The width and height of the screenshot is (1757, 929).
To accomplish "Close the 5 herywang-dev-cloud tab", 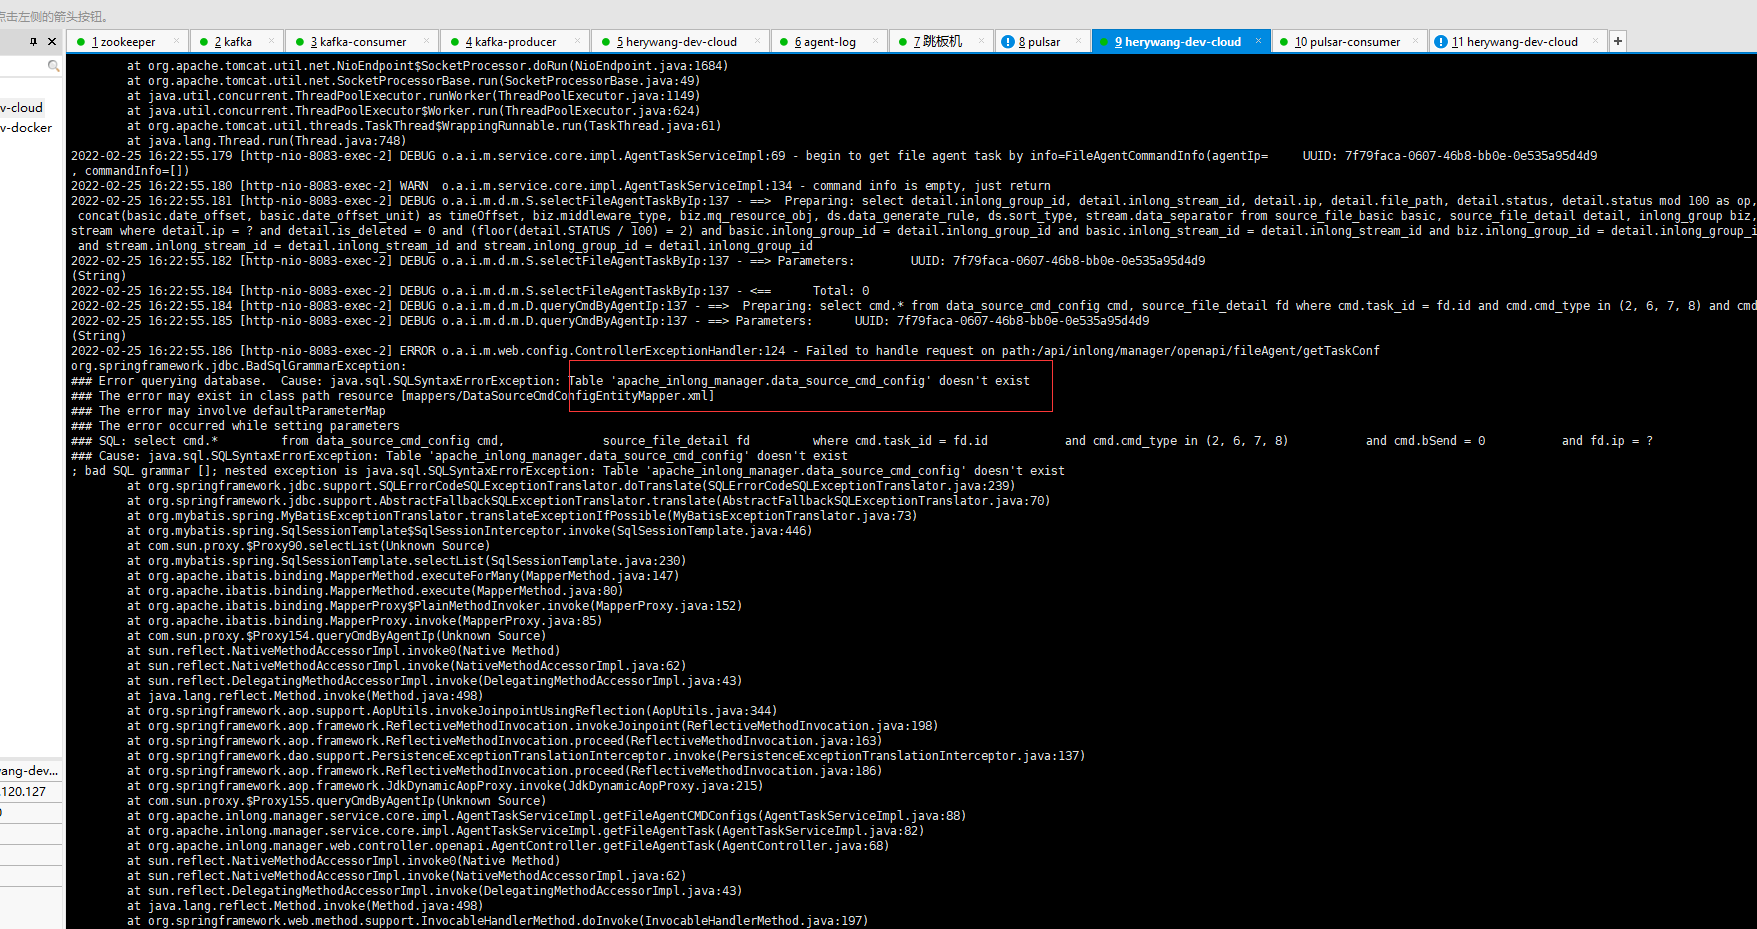I will (x=756, y=41).
